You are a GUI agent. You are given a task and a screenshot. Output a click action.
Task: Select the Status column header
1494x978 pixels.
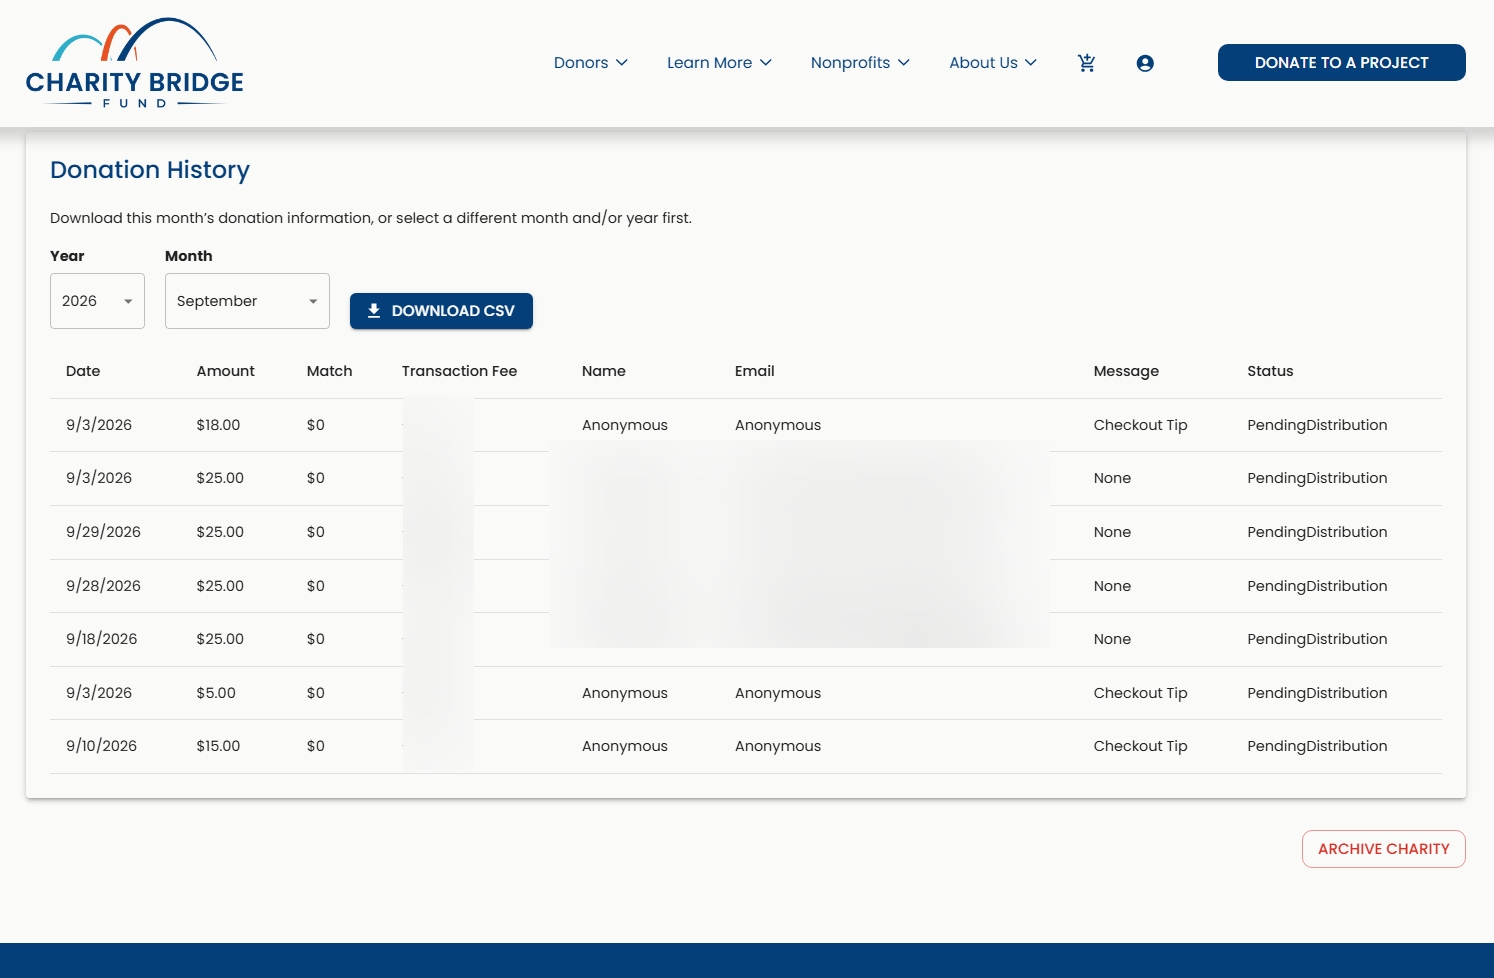click(1270, 371)
